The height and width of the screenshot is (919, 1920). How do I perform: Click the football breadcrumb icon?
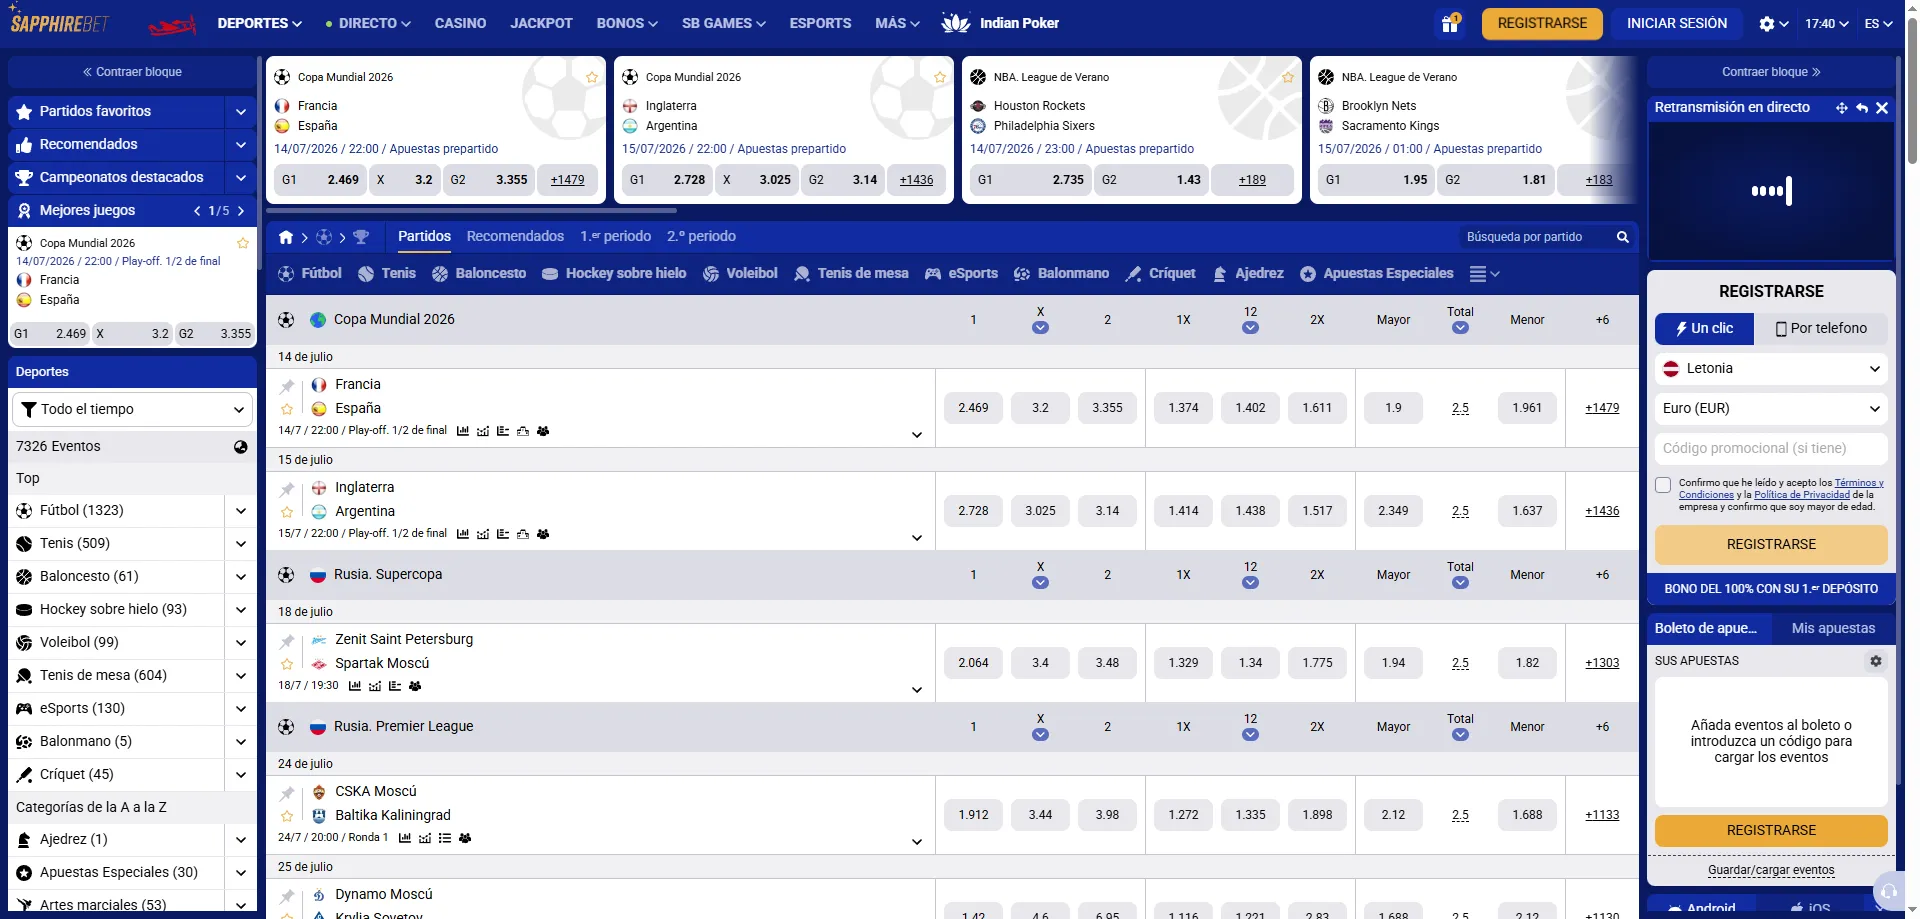coord(324,237)
